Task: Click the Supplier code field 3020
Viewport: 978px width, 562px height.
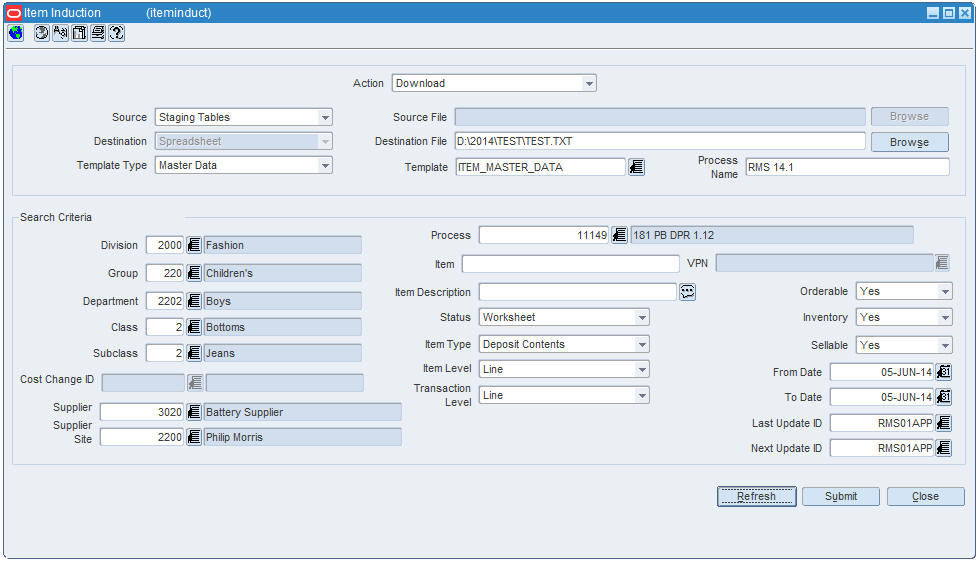Action: click(x=142, y=412)
